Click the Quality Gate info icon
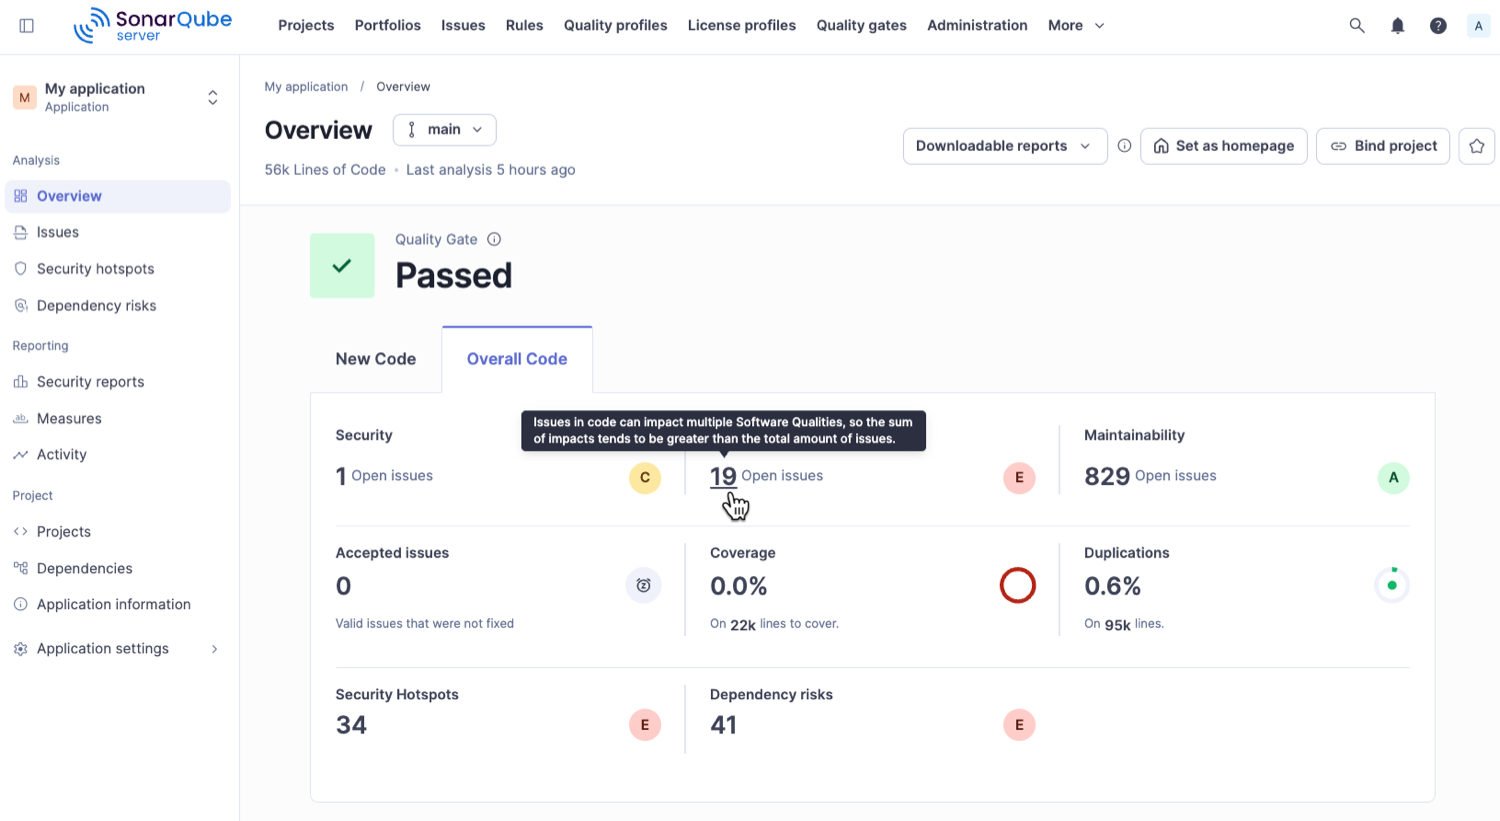 point(494,239)
